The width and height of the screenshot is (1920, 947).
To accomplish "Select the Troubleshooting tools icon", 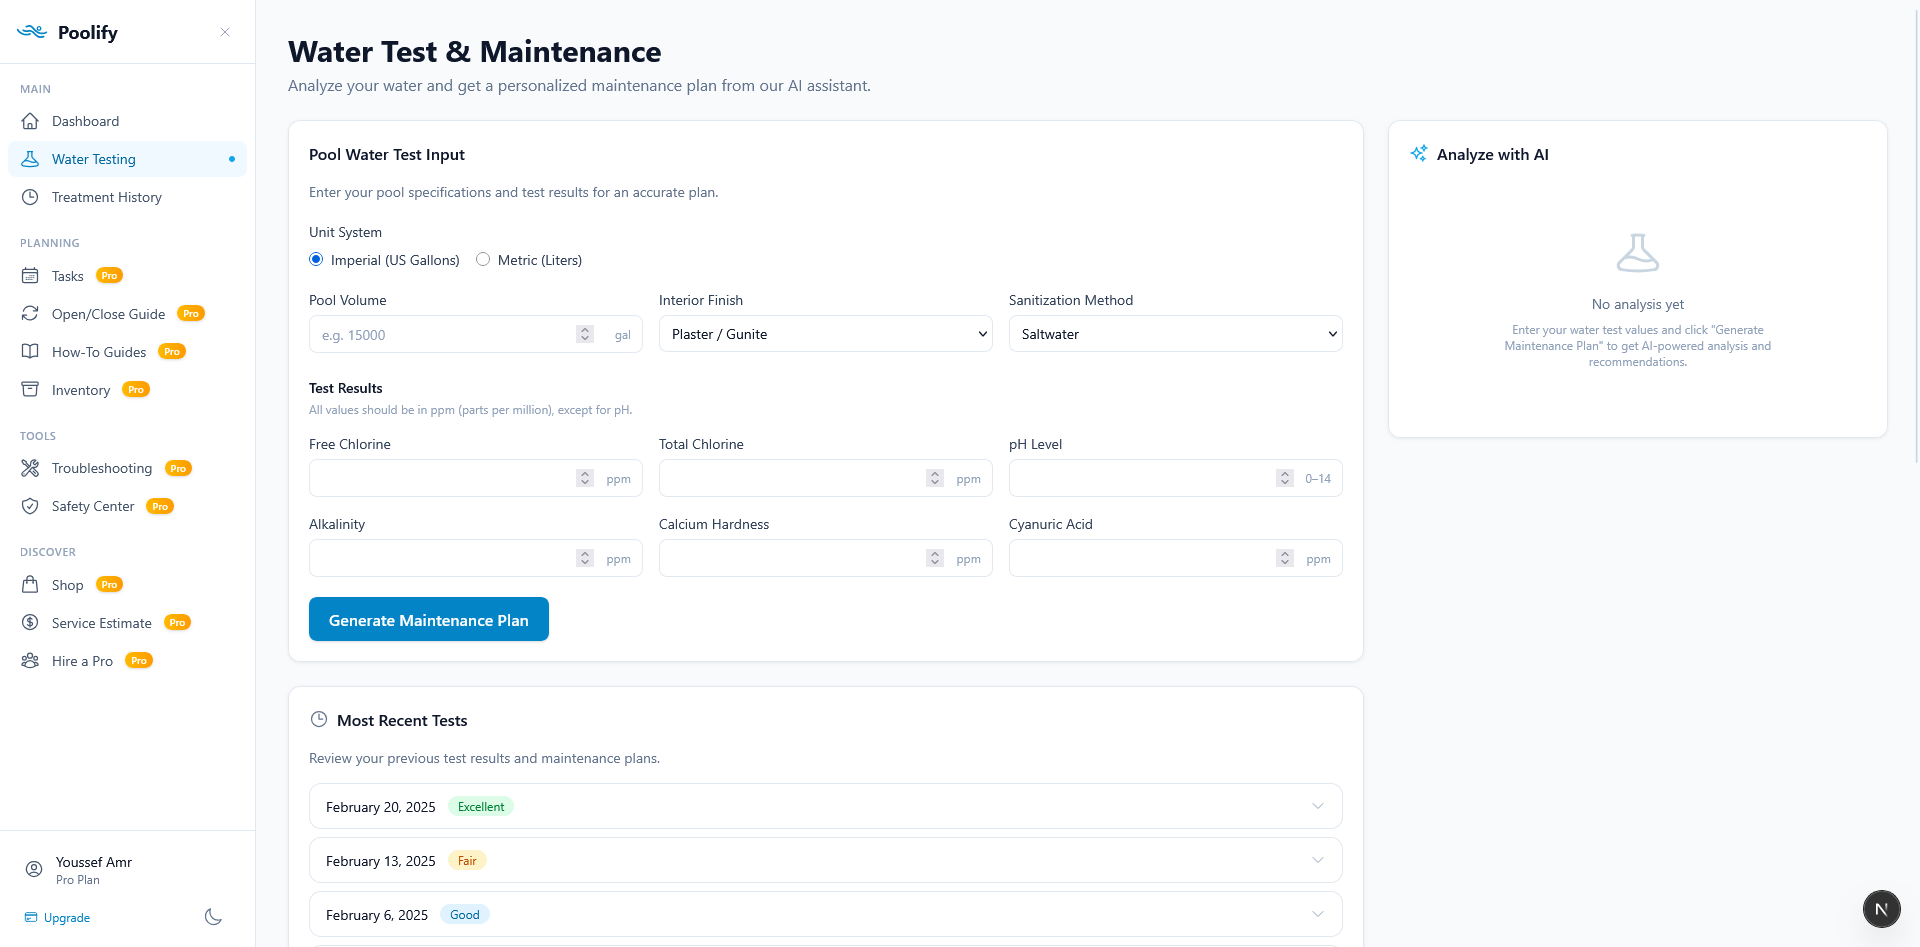I will click(x=31, y=467).
